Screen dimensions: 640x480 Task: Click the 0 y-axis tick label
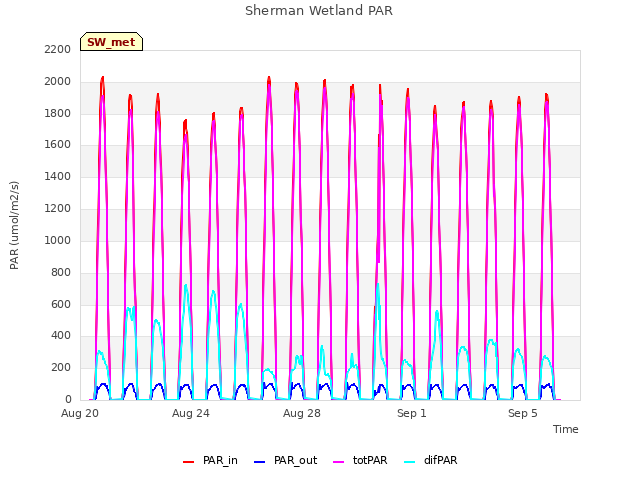(x=68, y=399)
